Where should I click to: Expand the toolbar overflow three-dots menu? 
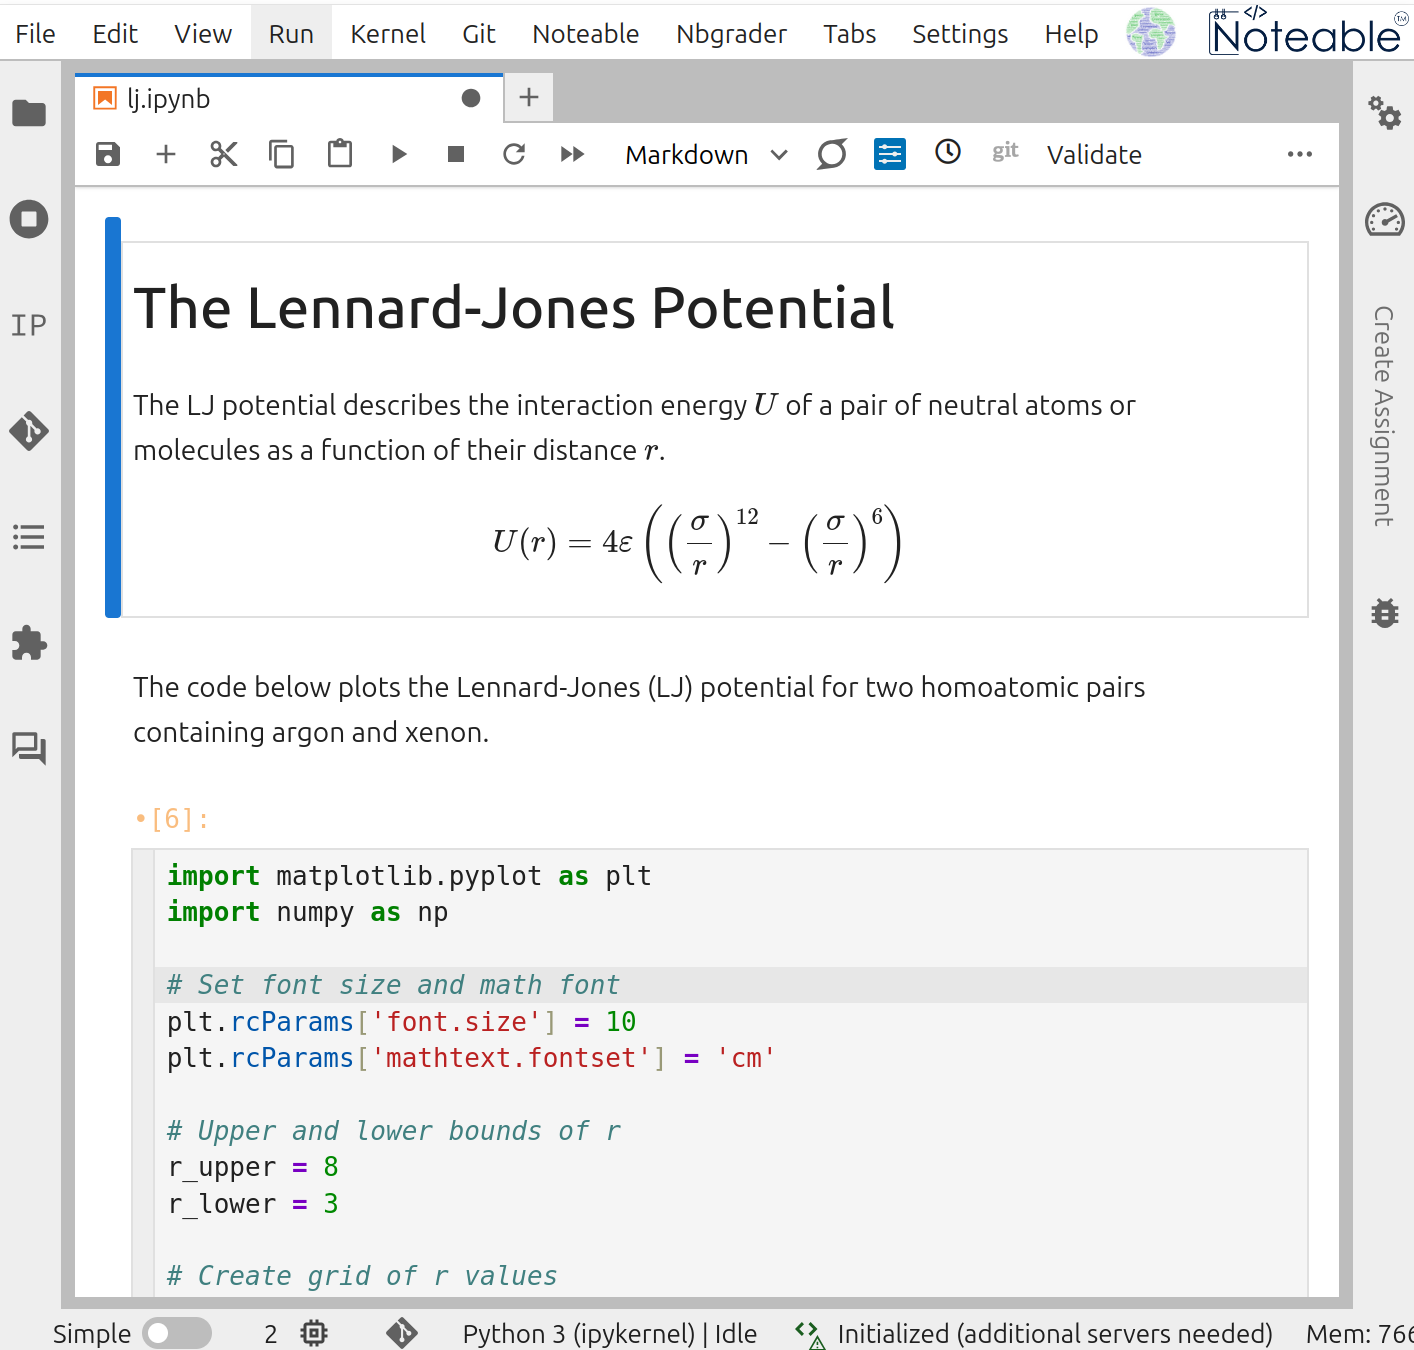click(1299, 154)
